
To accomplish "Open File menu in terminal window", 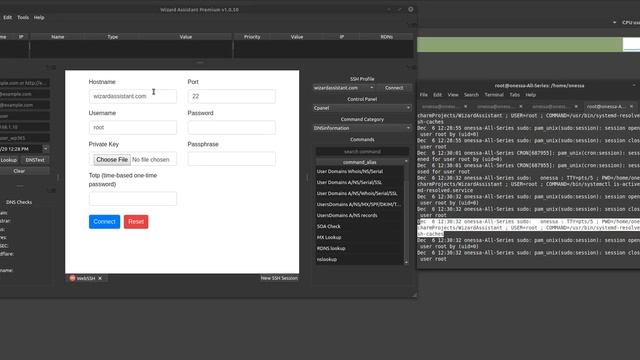I will click(424, 95).
